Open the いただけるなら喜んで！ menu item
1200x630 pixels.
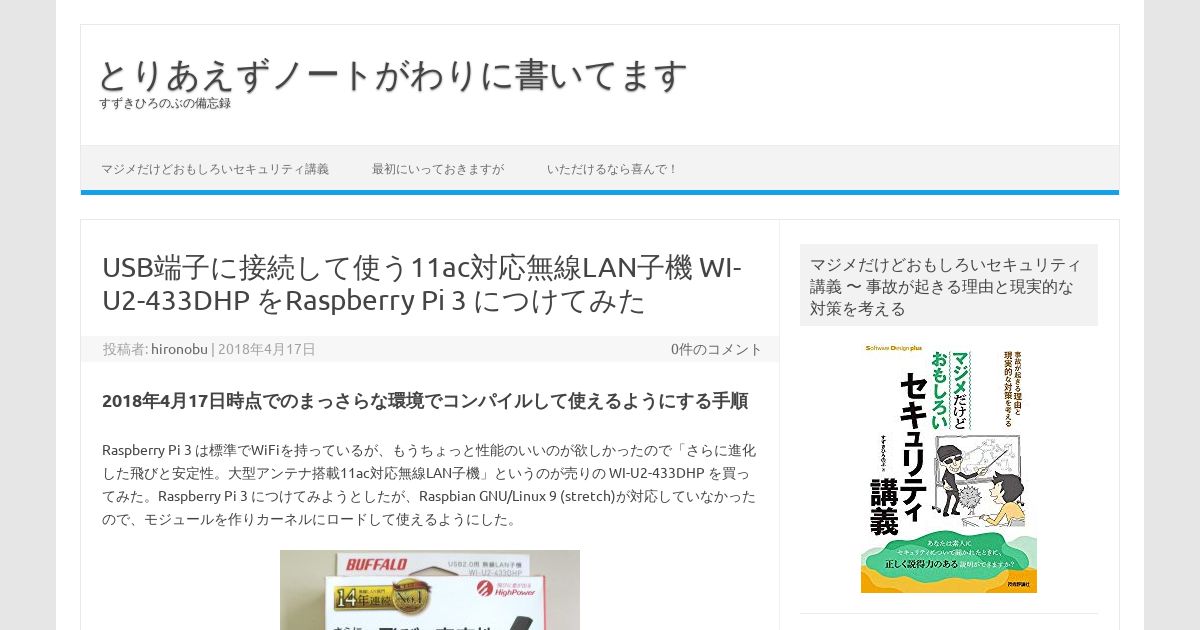click(x=613, y=169)
